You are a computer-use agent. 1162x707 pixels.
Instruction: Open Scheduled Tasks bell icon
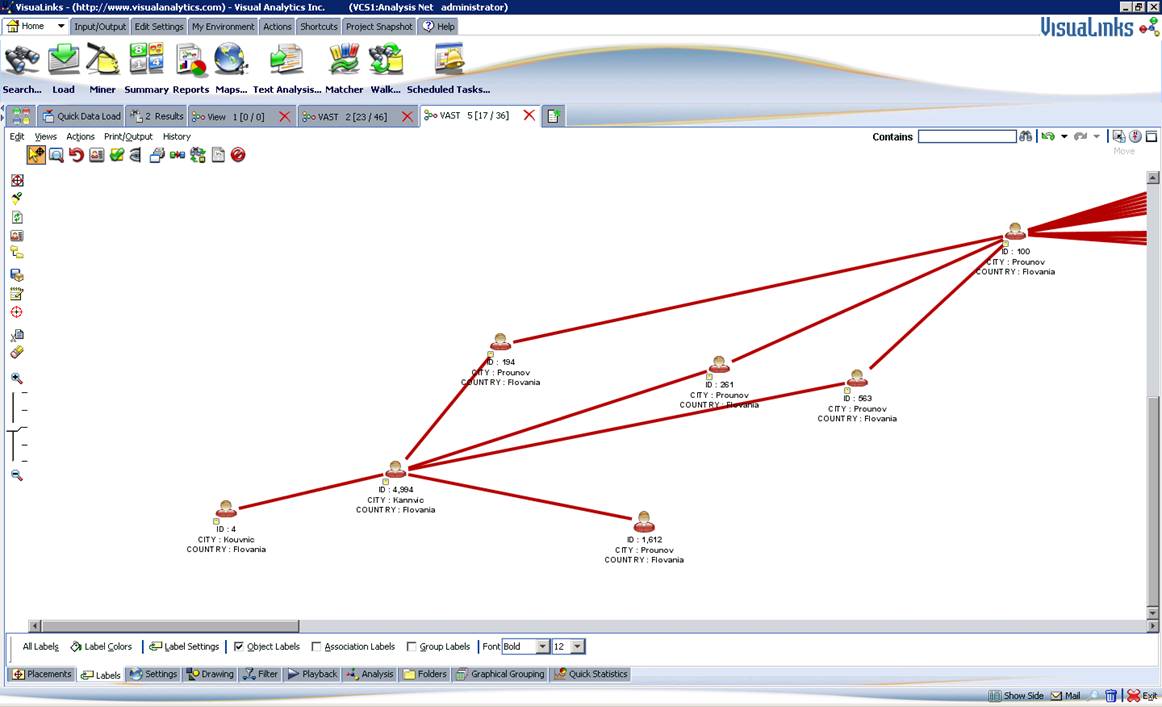tap(448, 59)
